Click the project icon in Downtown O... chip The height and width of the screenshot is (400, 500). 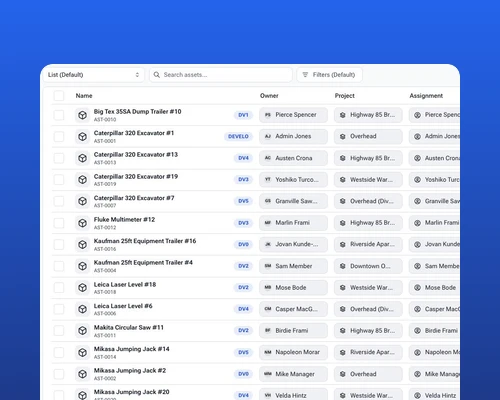pos(342,266)
